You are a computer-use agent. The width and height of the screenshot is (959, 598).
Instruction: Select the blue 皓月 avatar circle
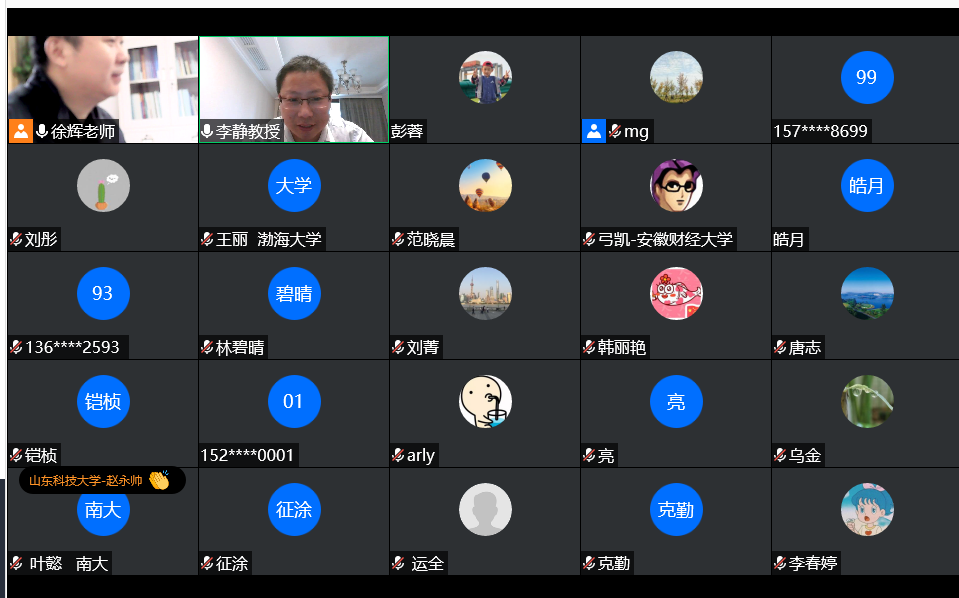click(867, 186)
